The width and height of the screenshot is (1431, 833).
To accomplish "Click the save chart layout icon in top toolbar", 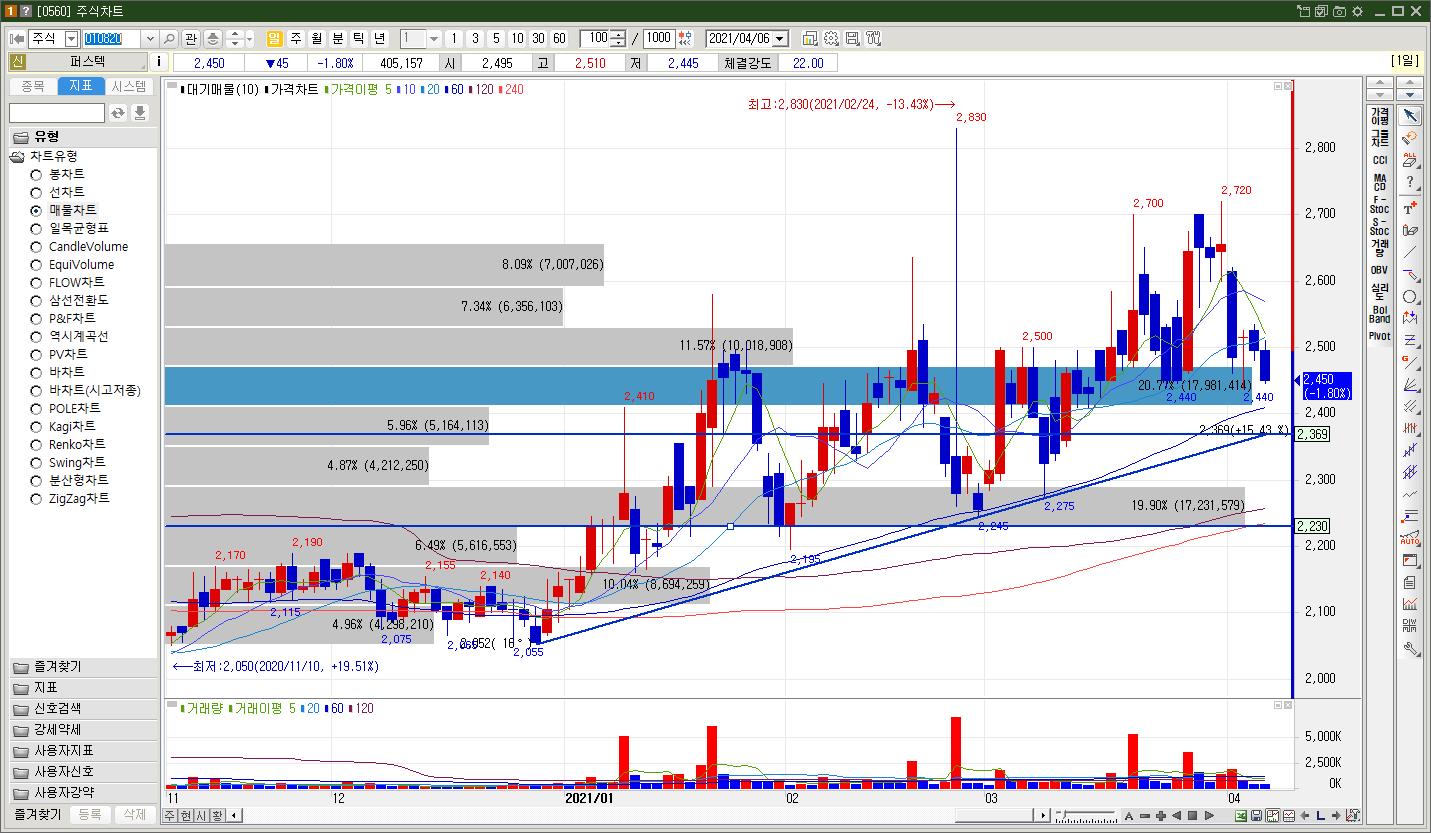I will (x=852, y=39).
